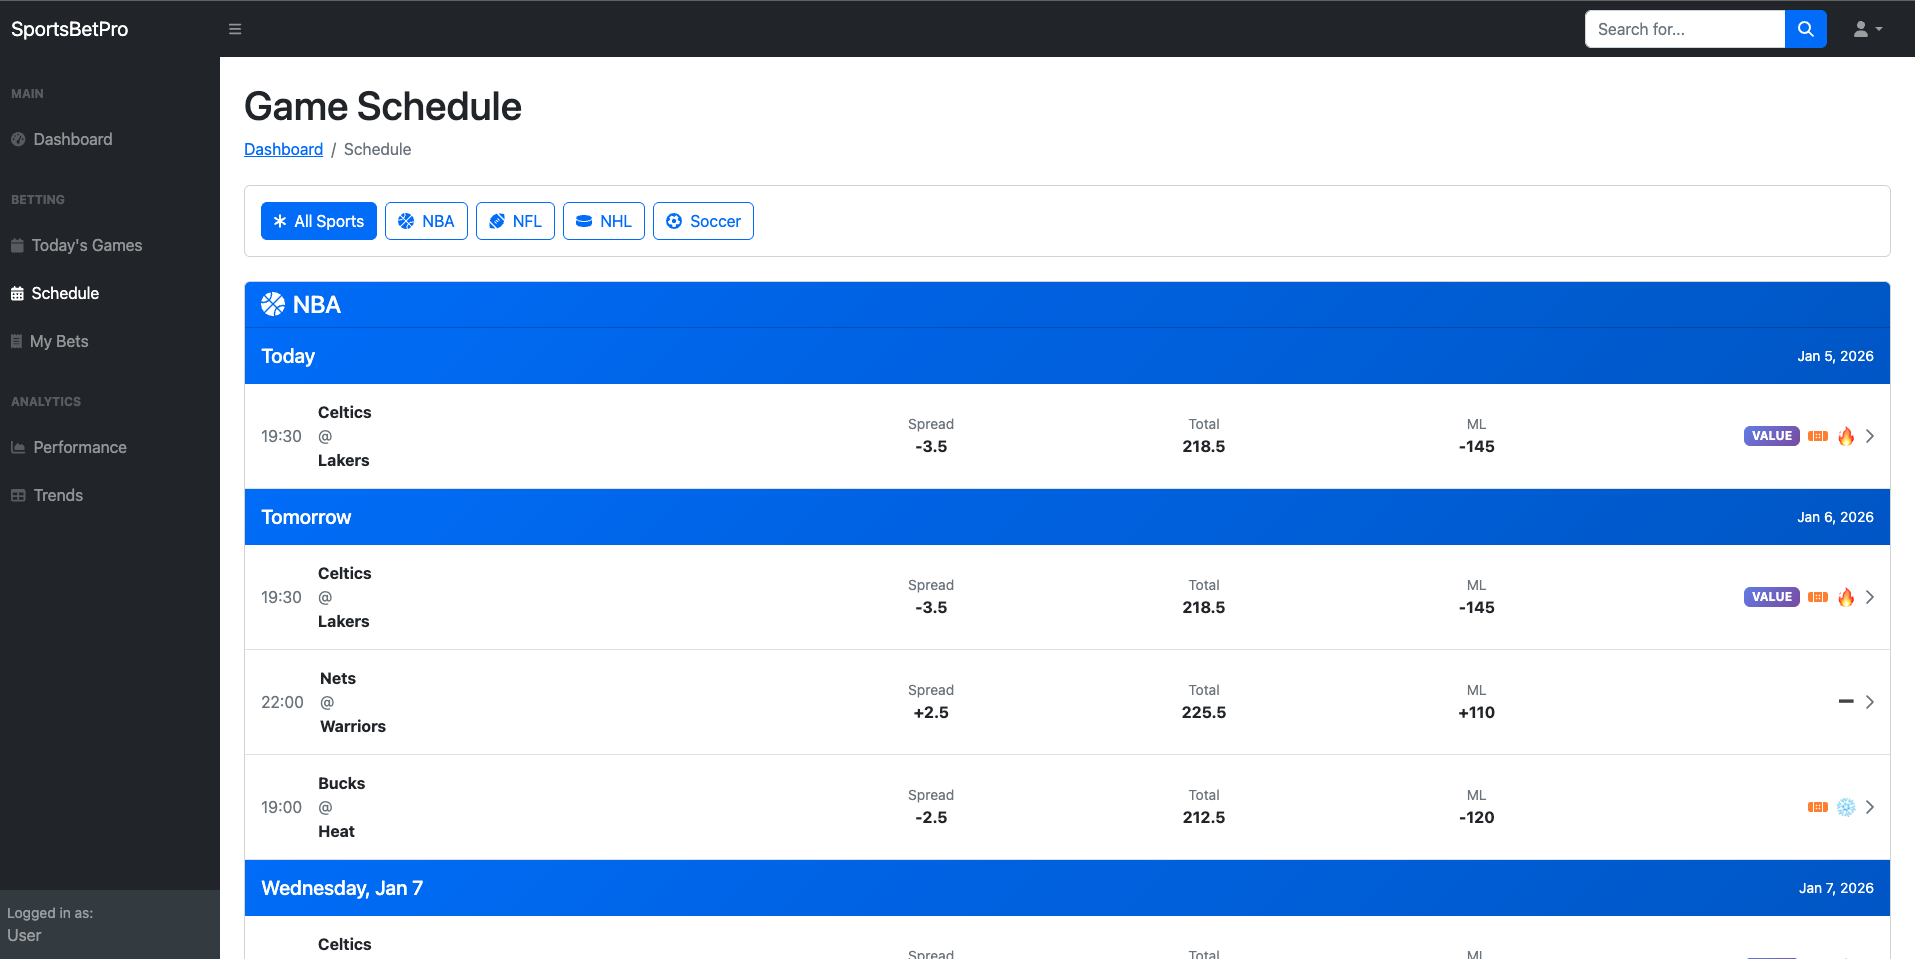Image resolution: width=1915 pixels, height=959 pixels.
Task: Click the VALUE badge on tomorrow's Celtics game
Action: (x=1771, y=597)
